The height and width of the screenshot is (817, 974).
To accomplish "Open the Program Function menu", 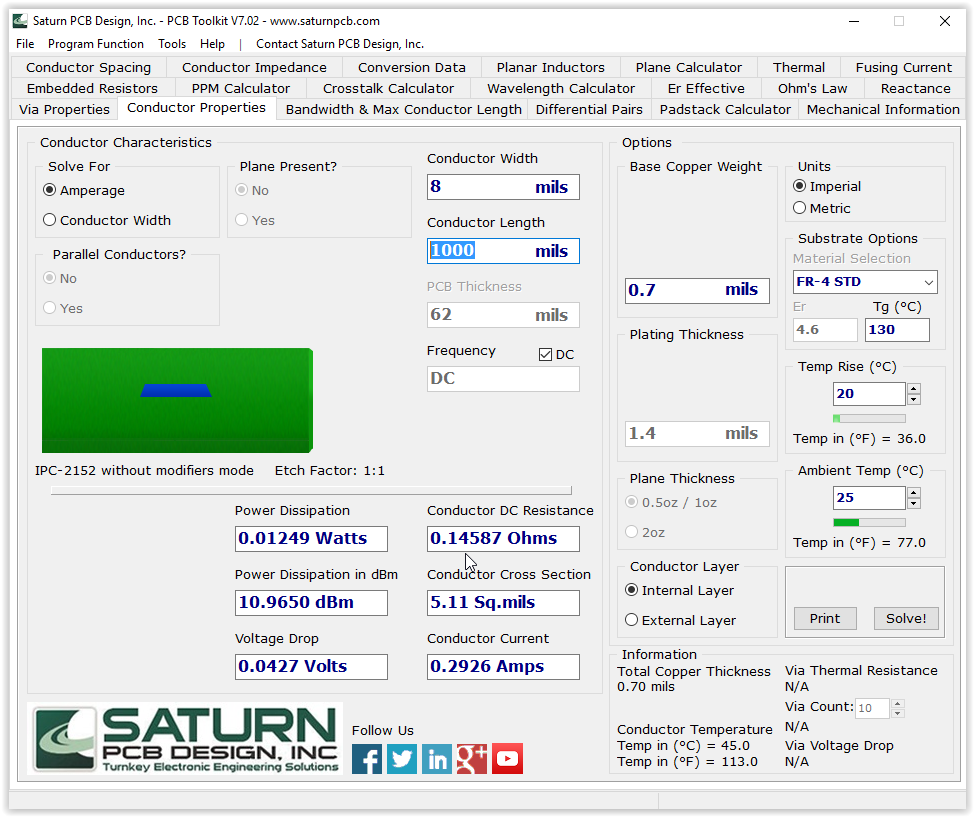I will point(96,44).
